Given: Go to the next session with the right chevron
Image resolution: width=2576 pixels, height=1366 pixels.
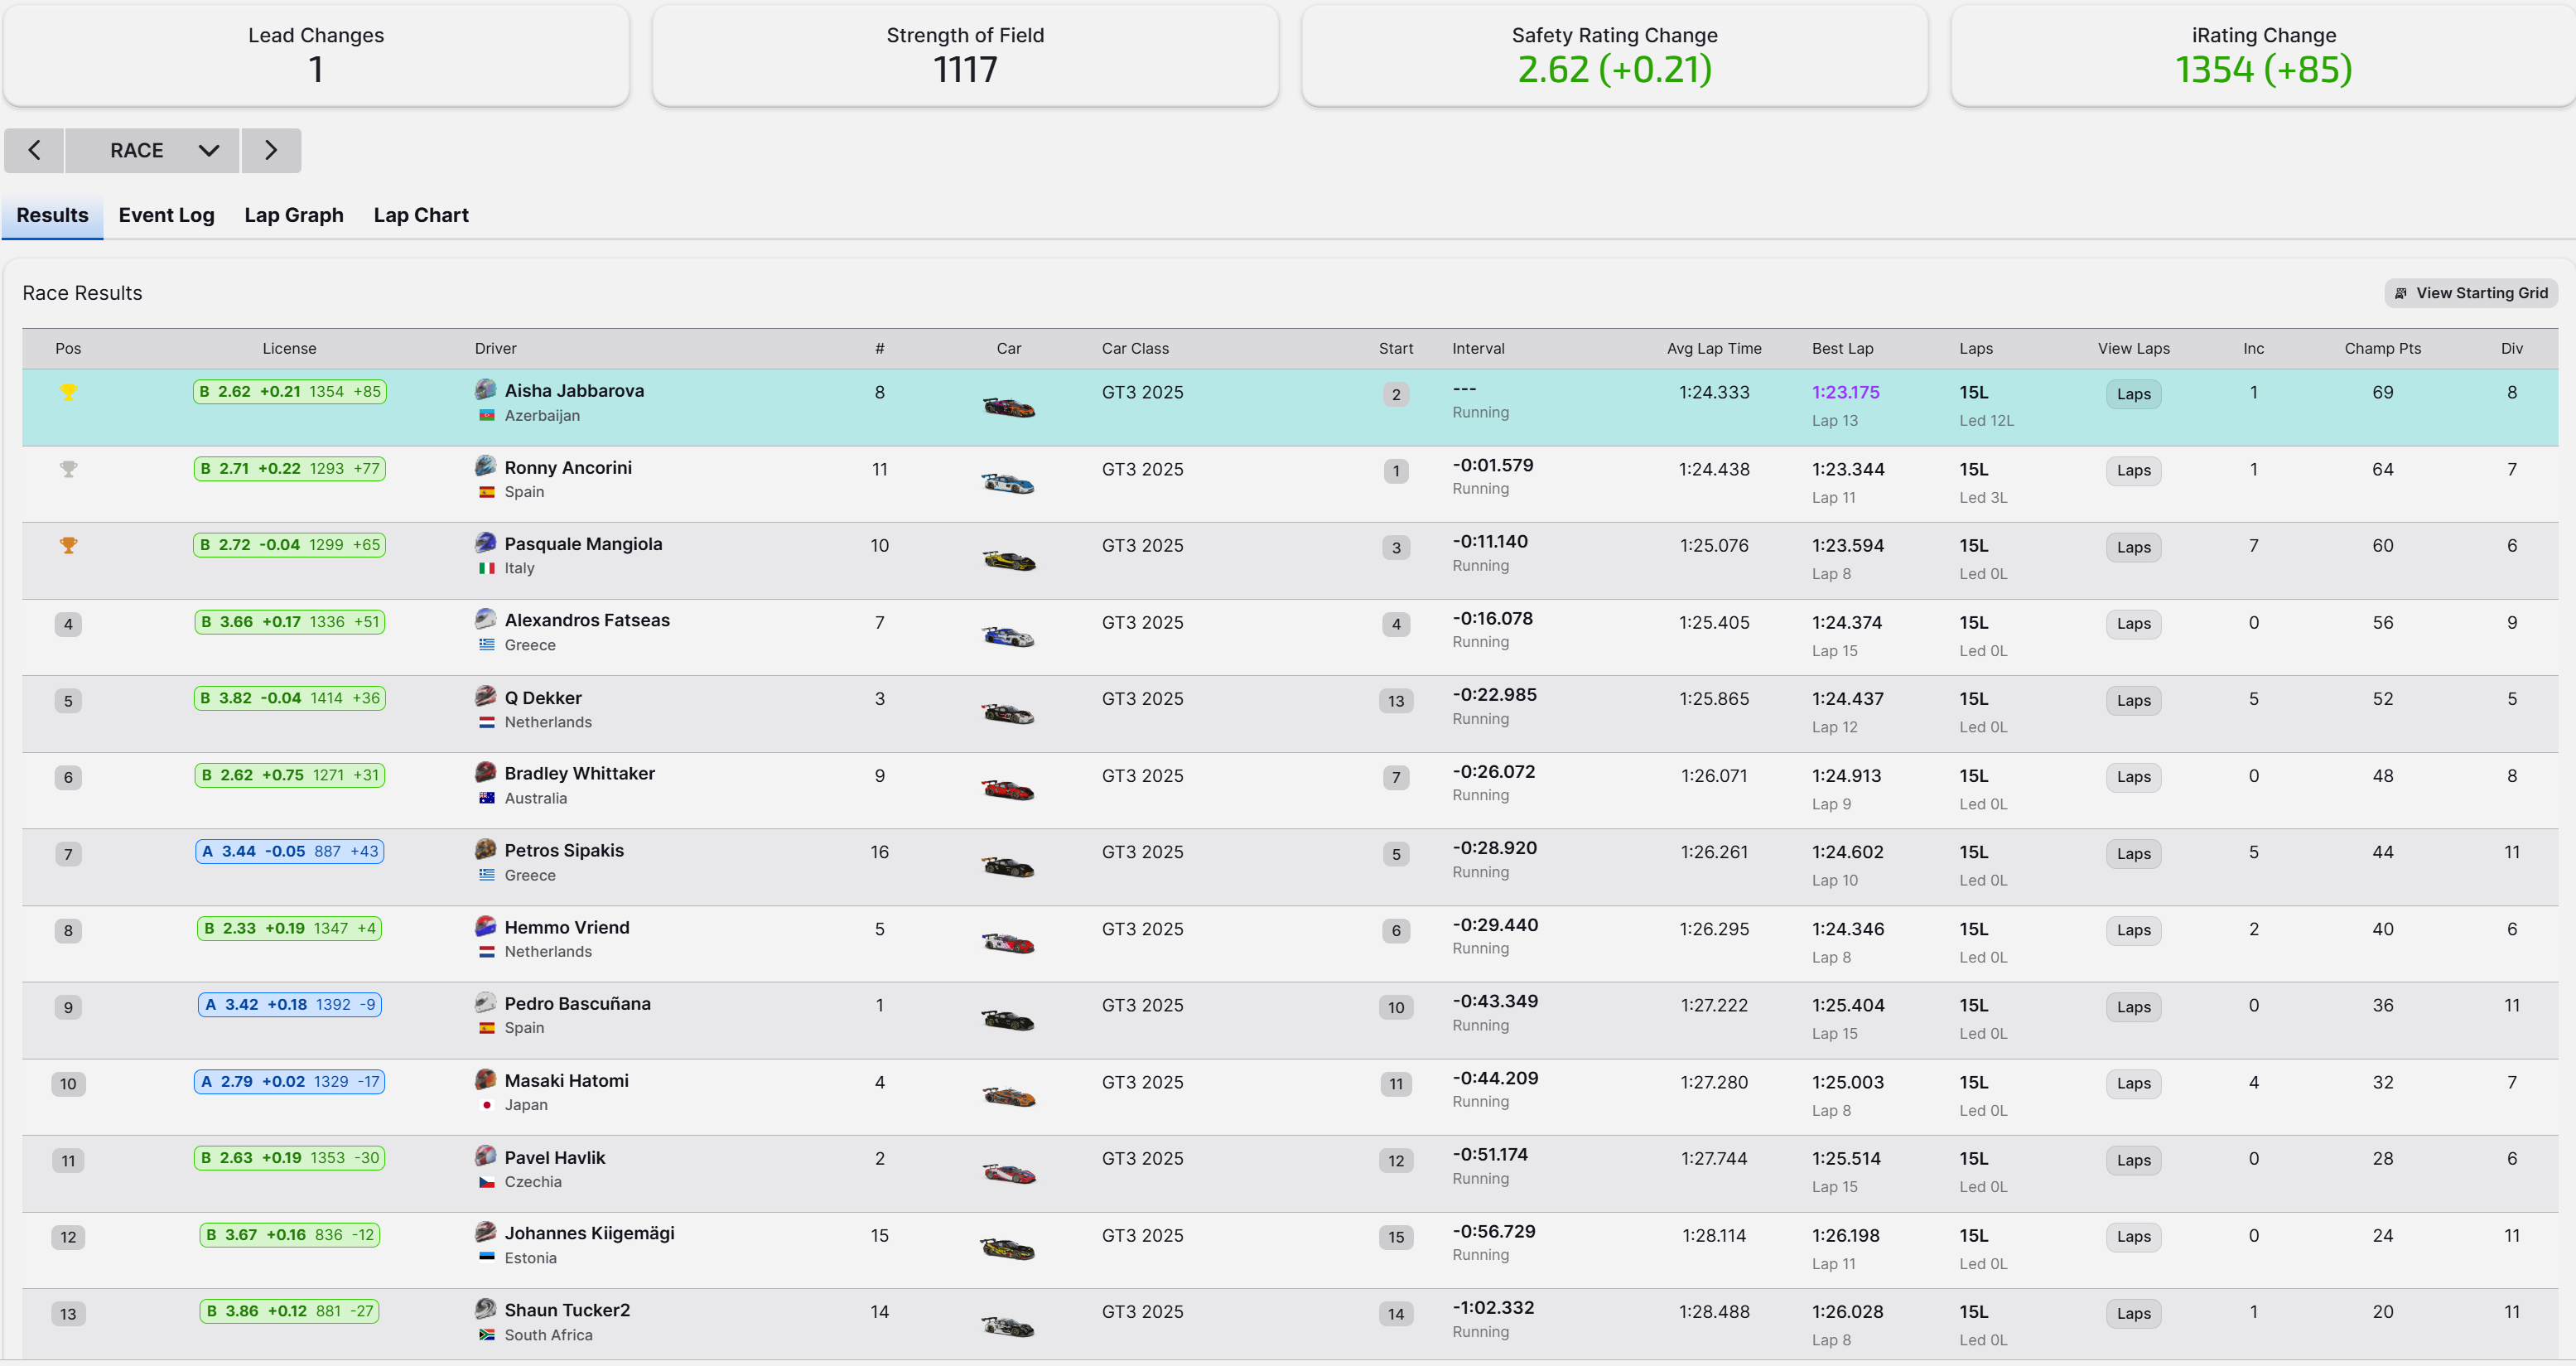Looking at the screenshot, I should click(271, 150).
